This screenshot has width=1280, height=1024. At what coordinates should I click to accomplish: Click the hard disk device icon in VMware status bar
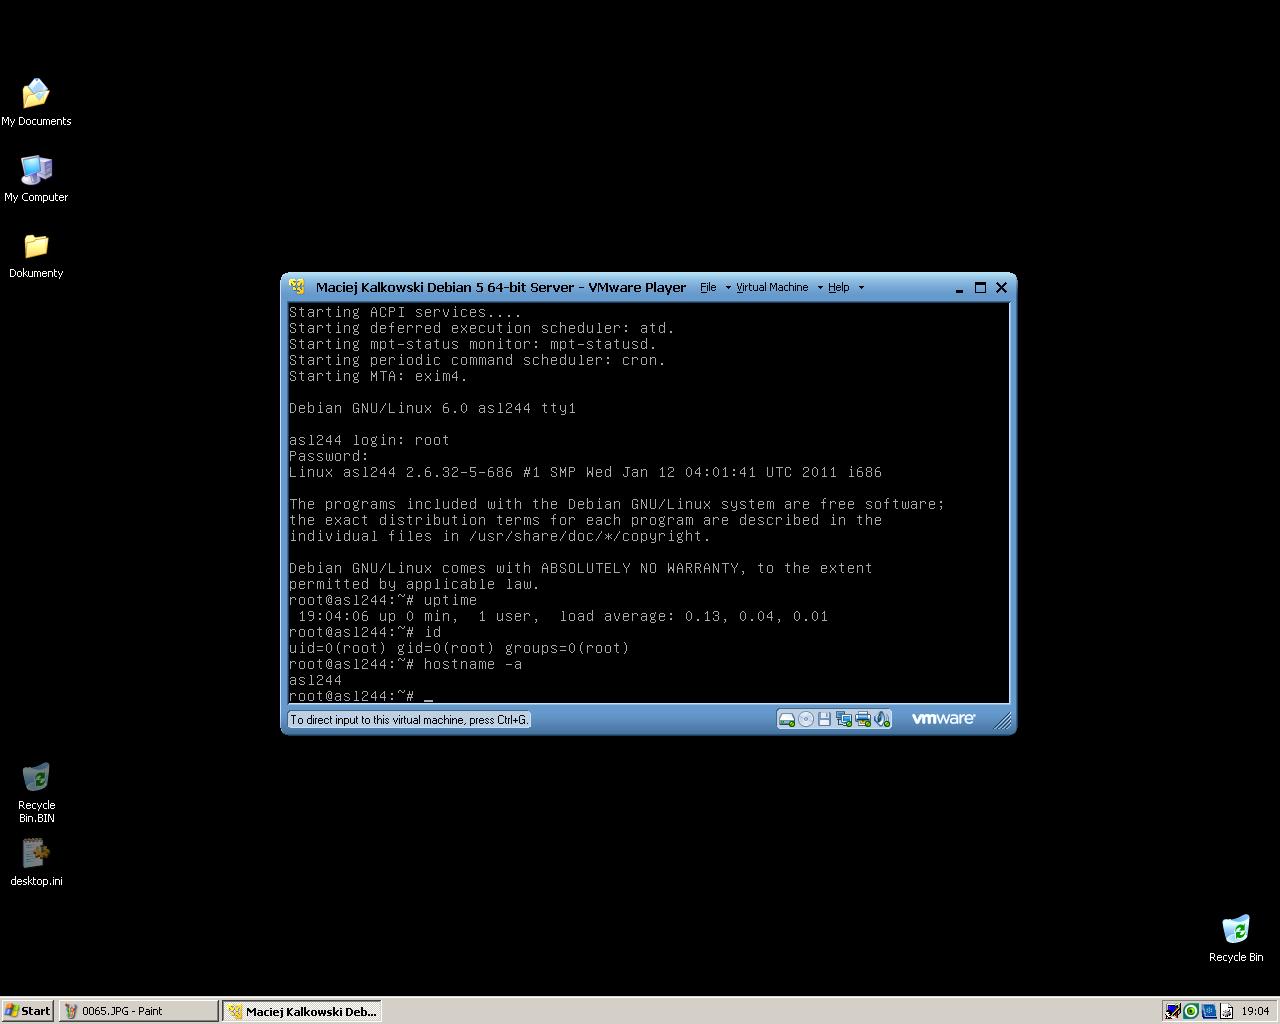point(786,719)
